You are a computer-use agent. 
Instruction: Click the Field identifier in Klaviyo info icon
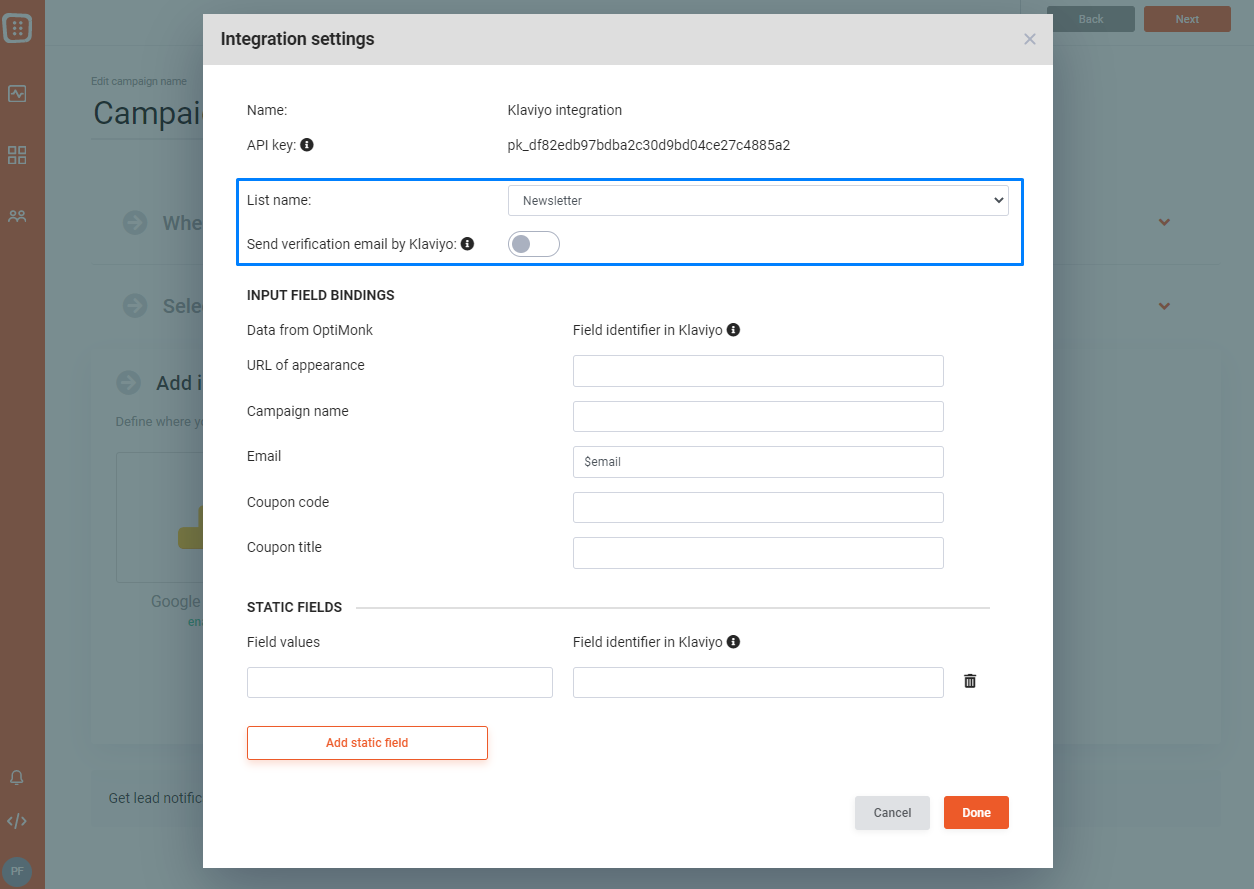[x=733, y=330]
